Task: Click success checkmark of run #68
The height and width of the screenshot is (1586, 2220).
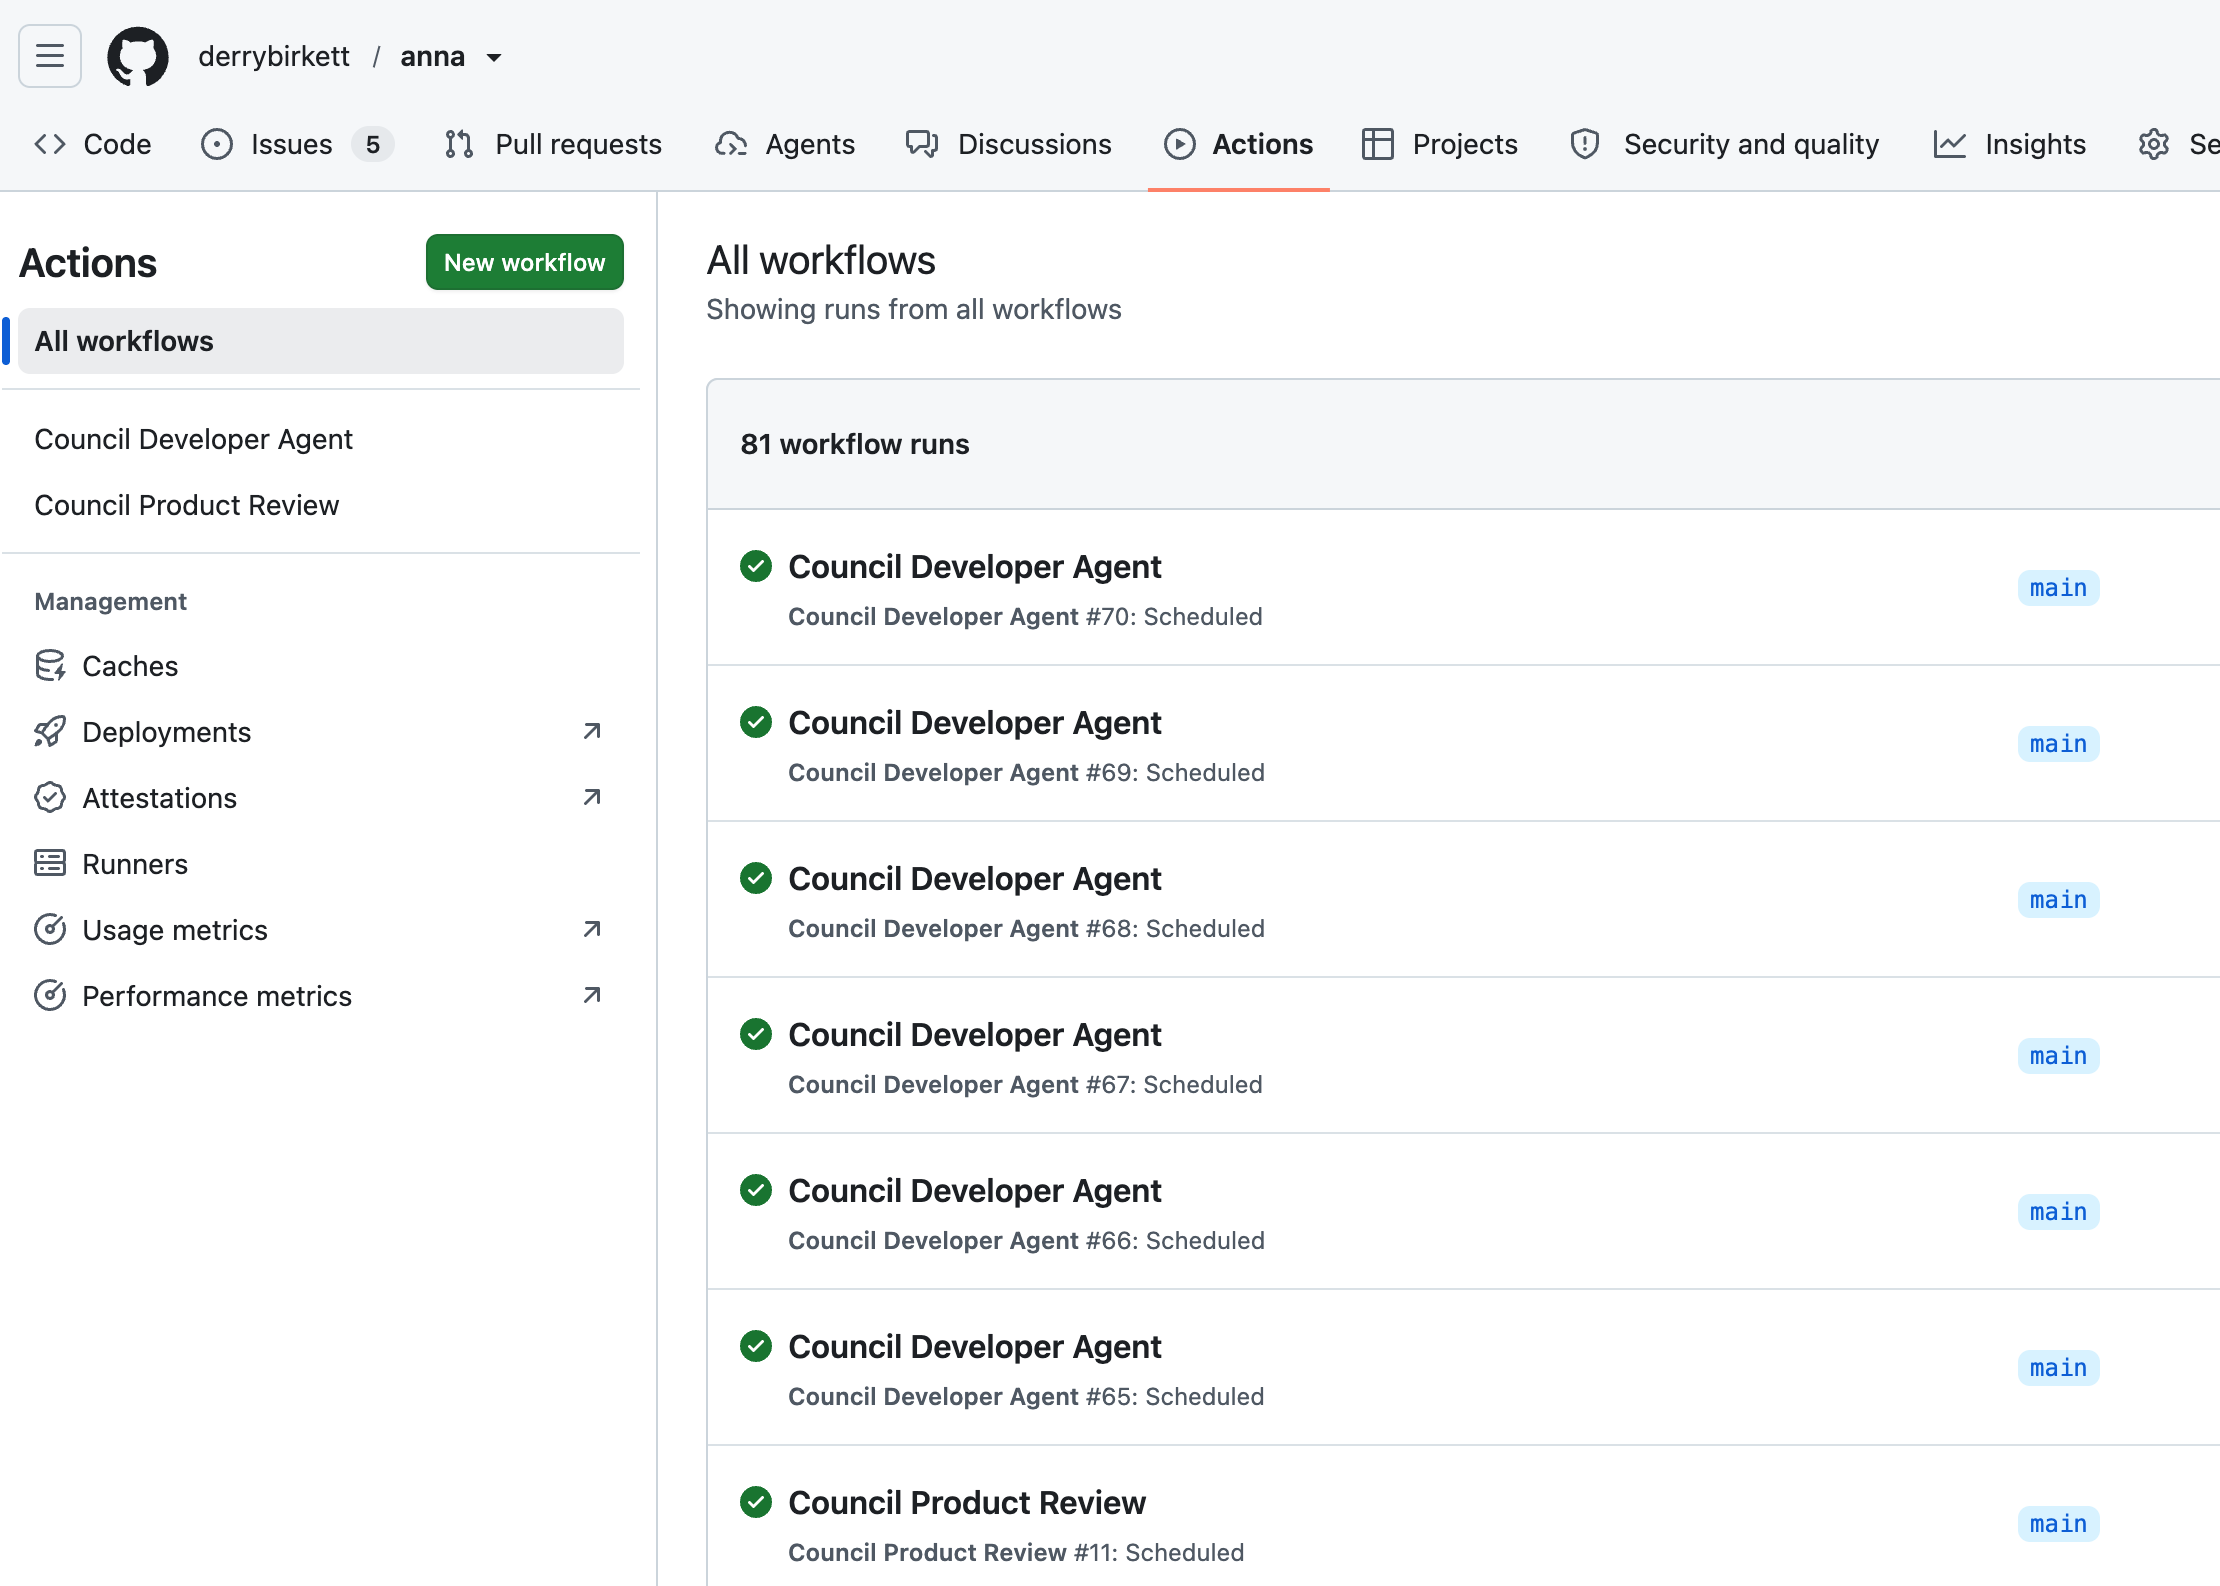Action: [x=756, y=878]
